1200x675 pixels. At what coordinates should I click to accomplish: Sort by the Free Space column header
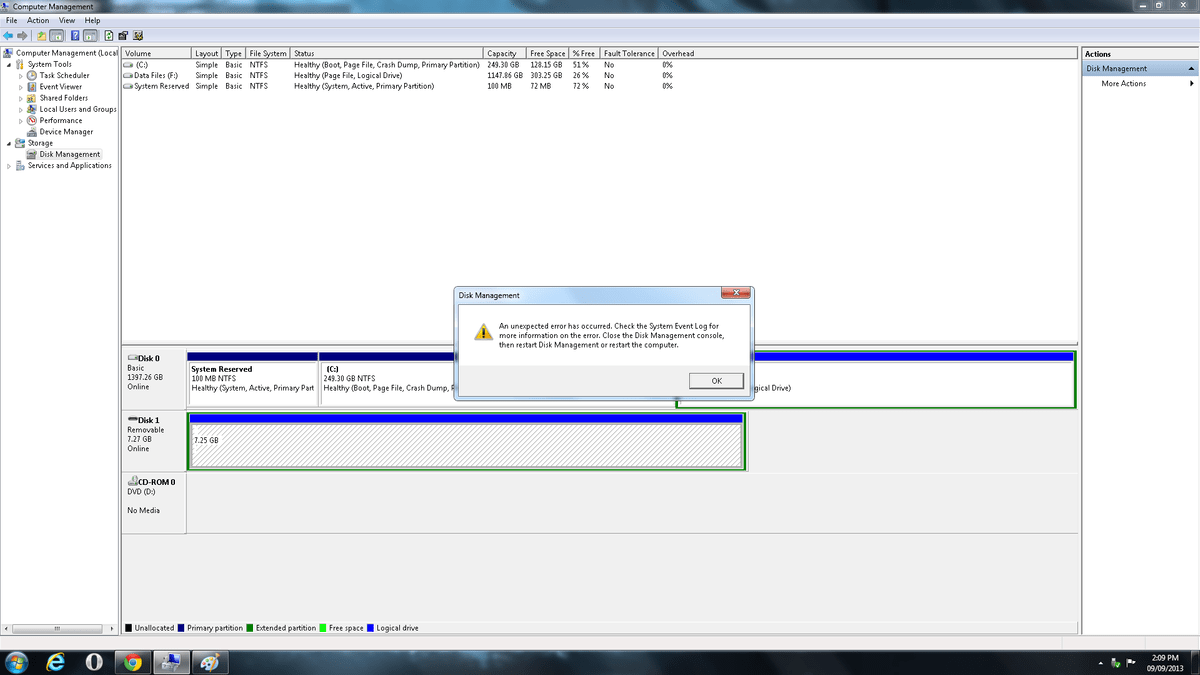(548, 53)
